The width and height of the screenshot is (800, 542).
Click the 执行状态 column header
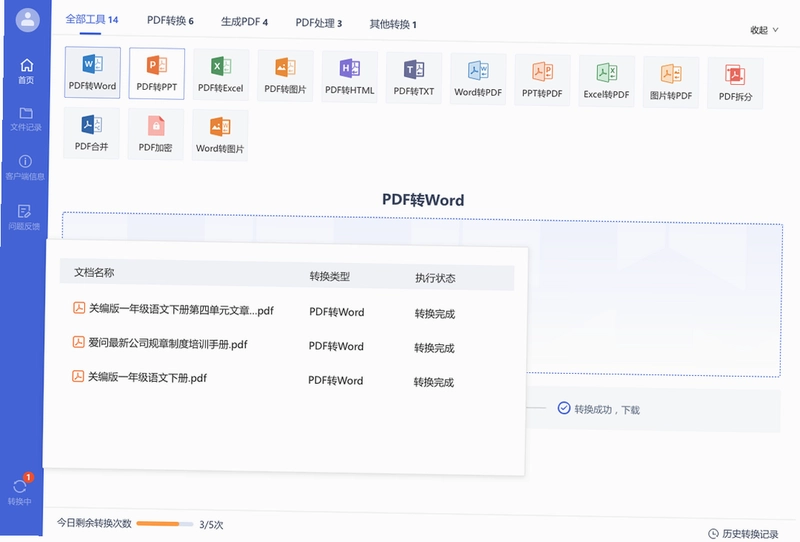(x=435, y=278)
